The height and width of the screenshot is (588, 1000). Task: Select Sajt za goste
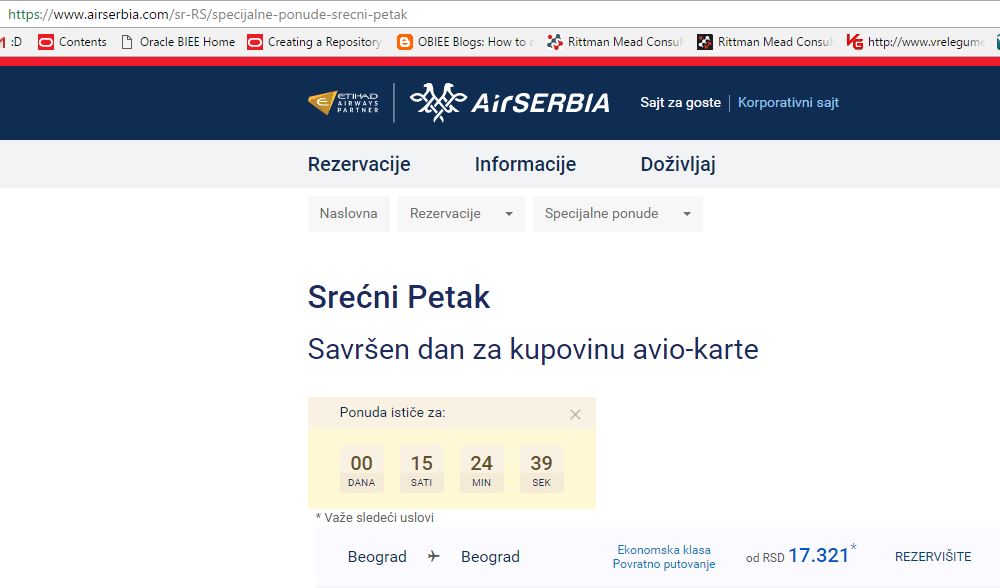(680, 103)
